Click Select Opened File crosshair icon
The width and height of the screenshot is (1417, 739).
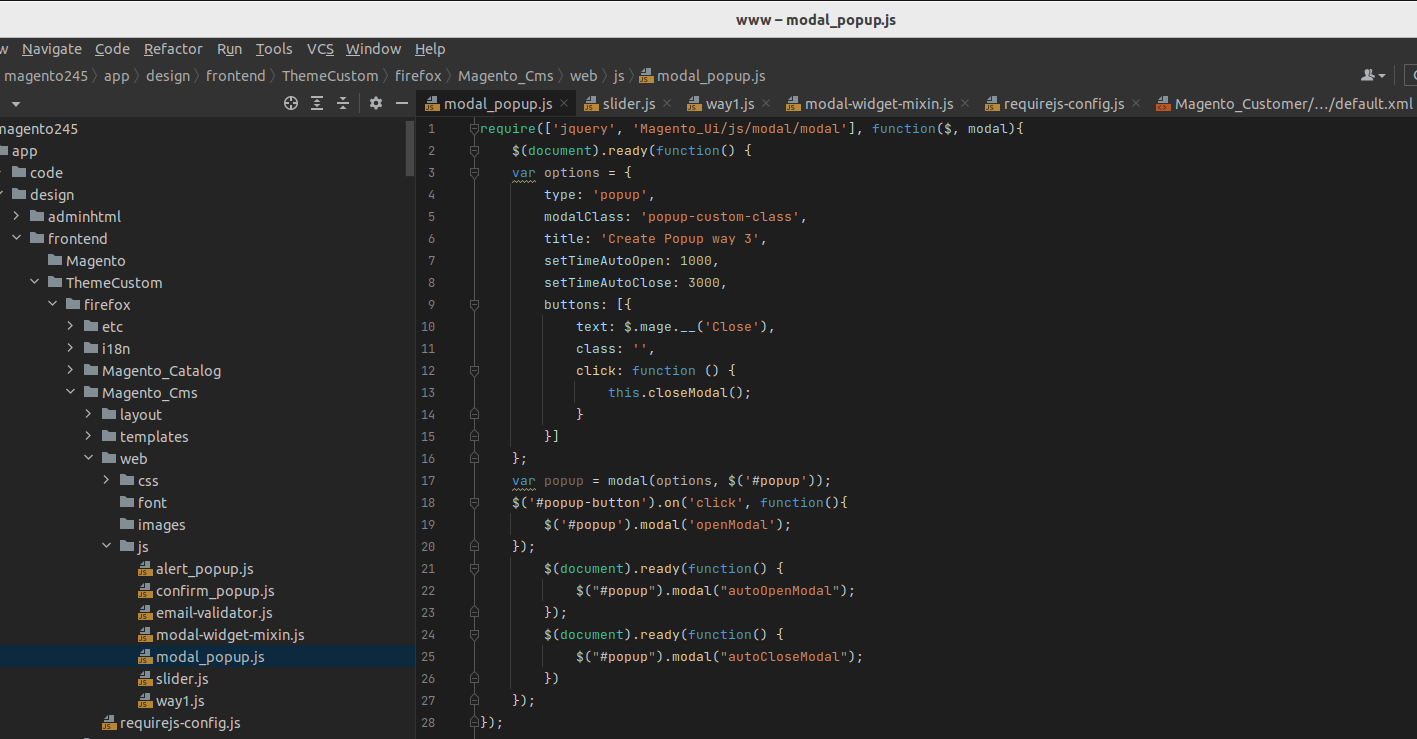[291, 103]
